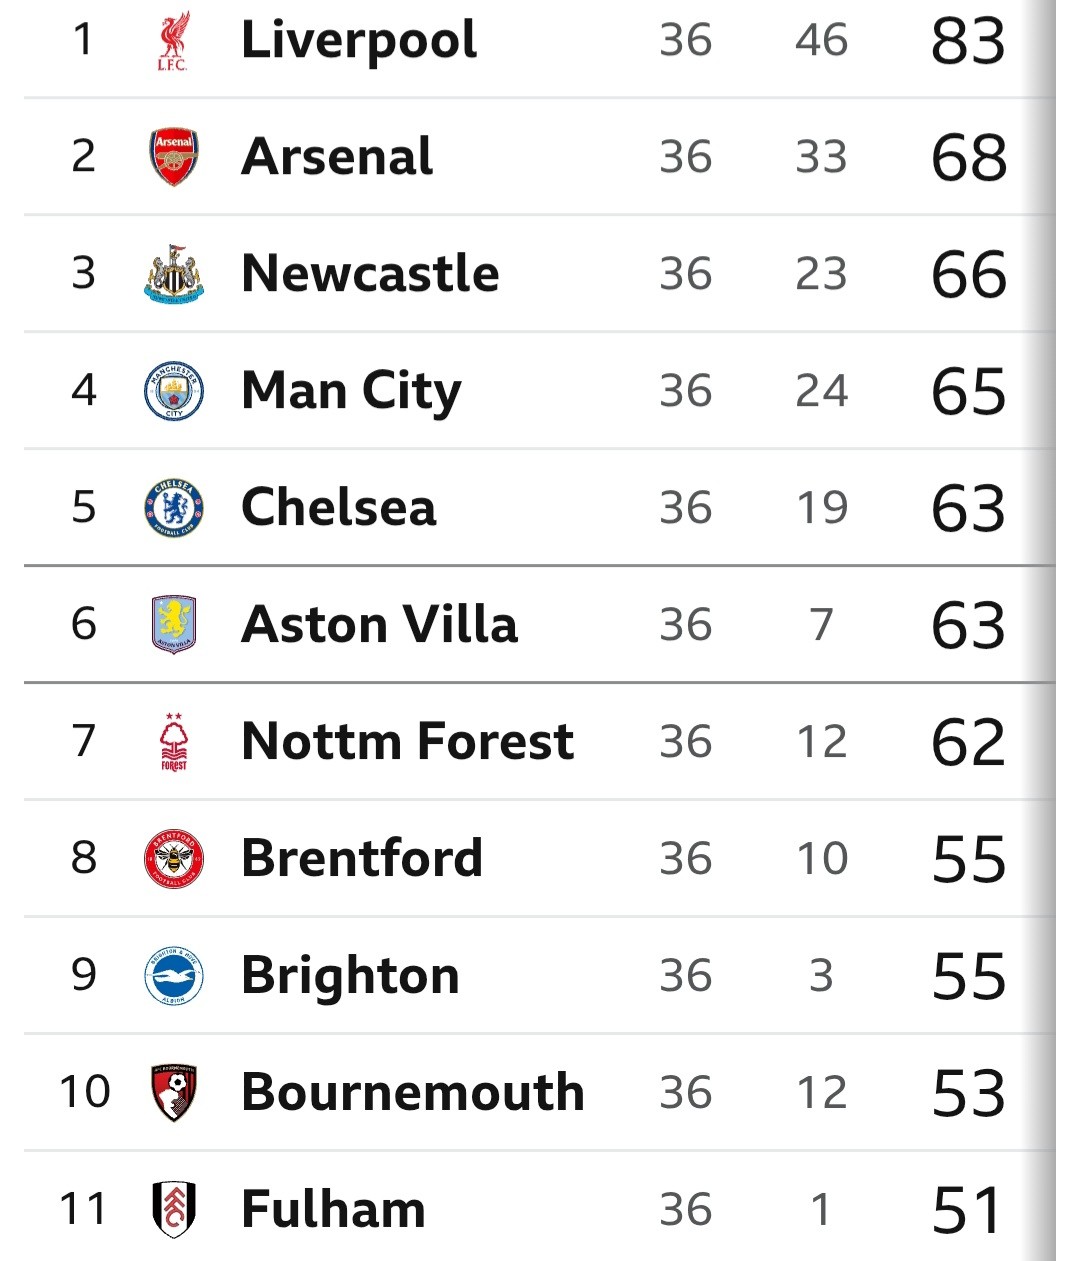The height and width of the screenshot is (1261, 1080).
Task: Click Aston Villa's goal difference 7
Action: [821, 625]
